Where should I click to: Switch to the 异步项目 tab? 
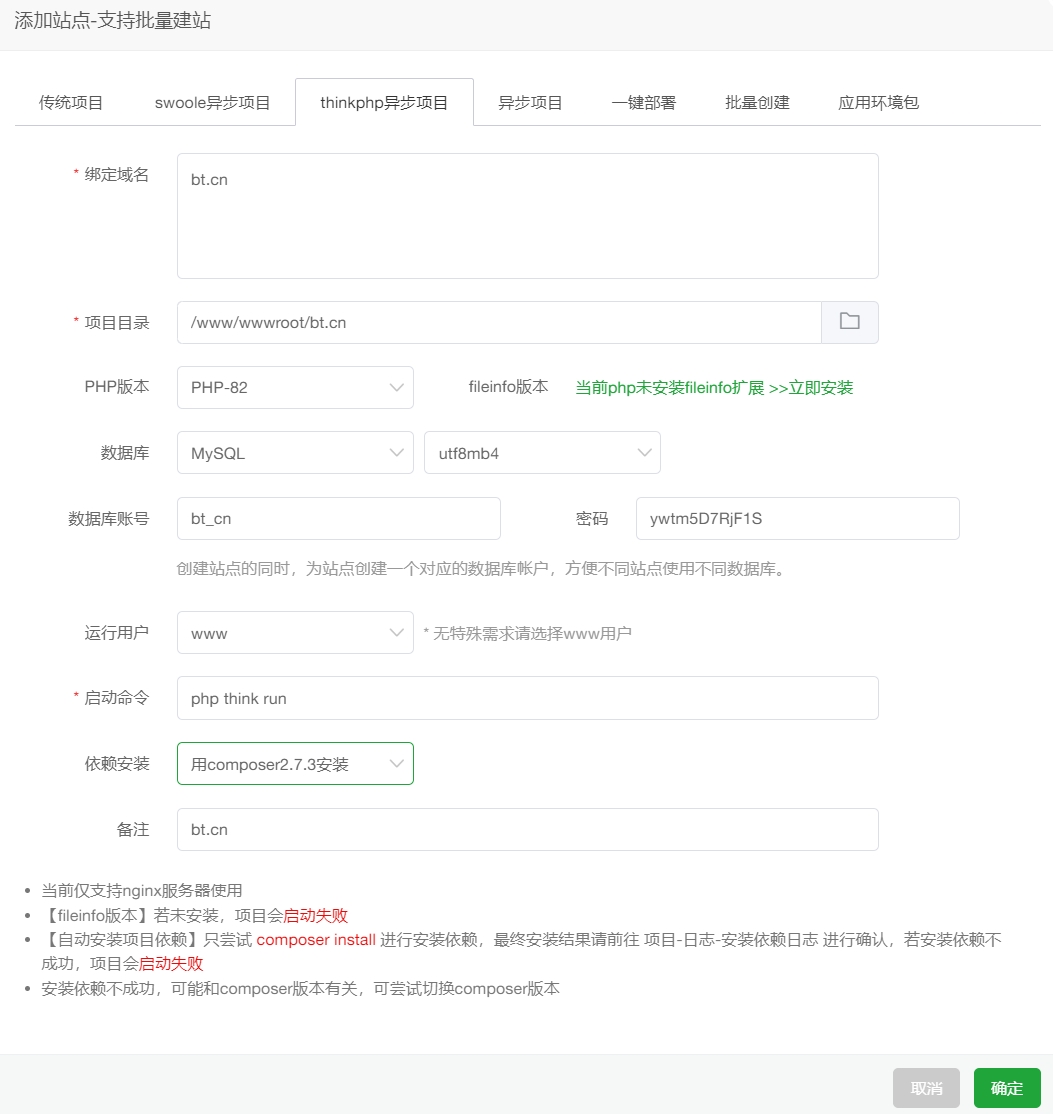(x=529, y=101)
